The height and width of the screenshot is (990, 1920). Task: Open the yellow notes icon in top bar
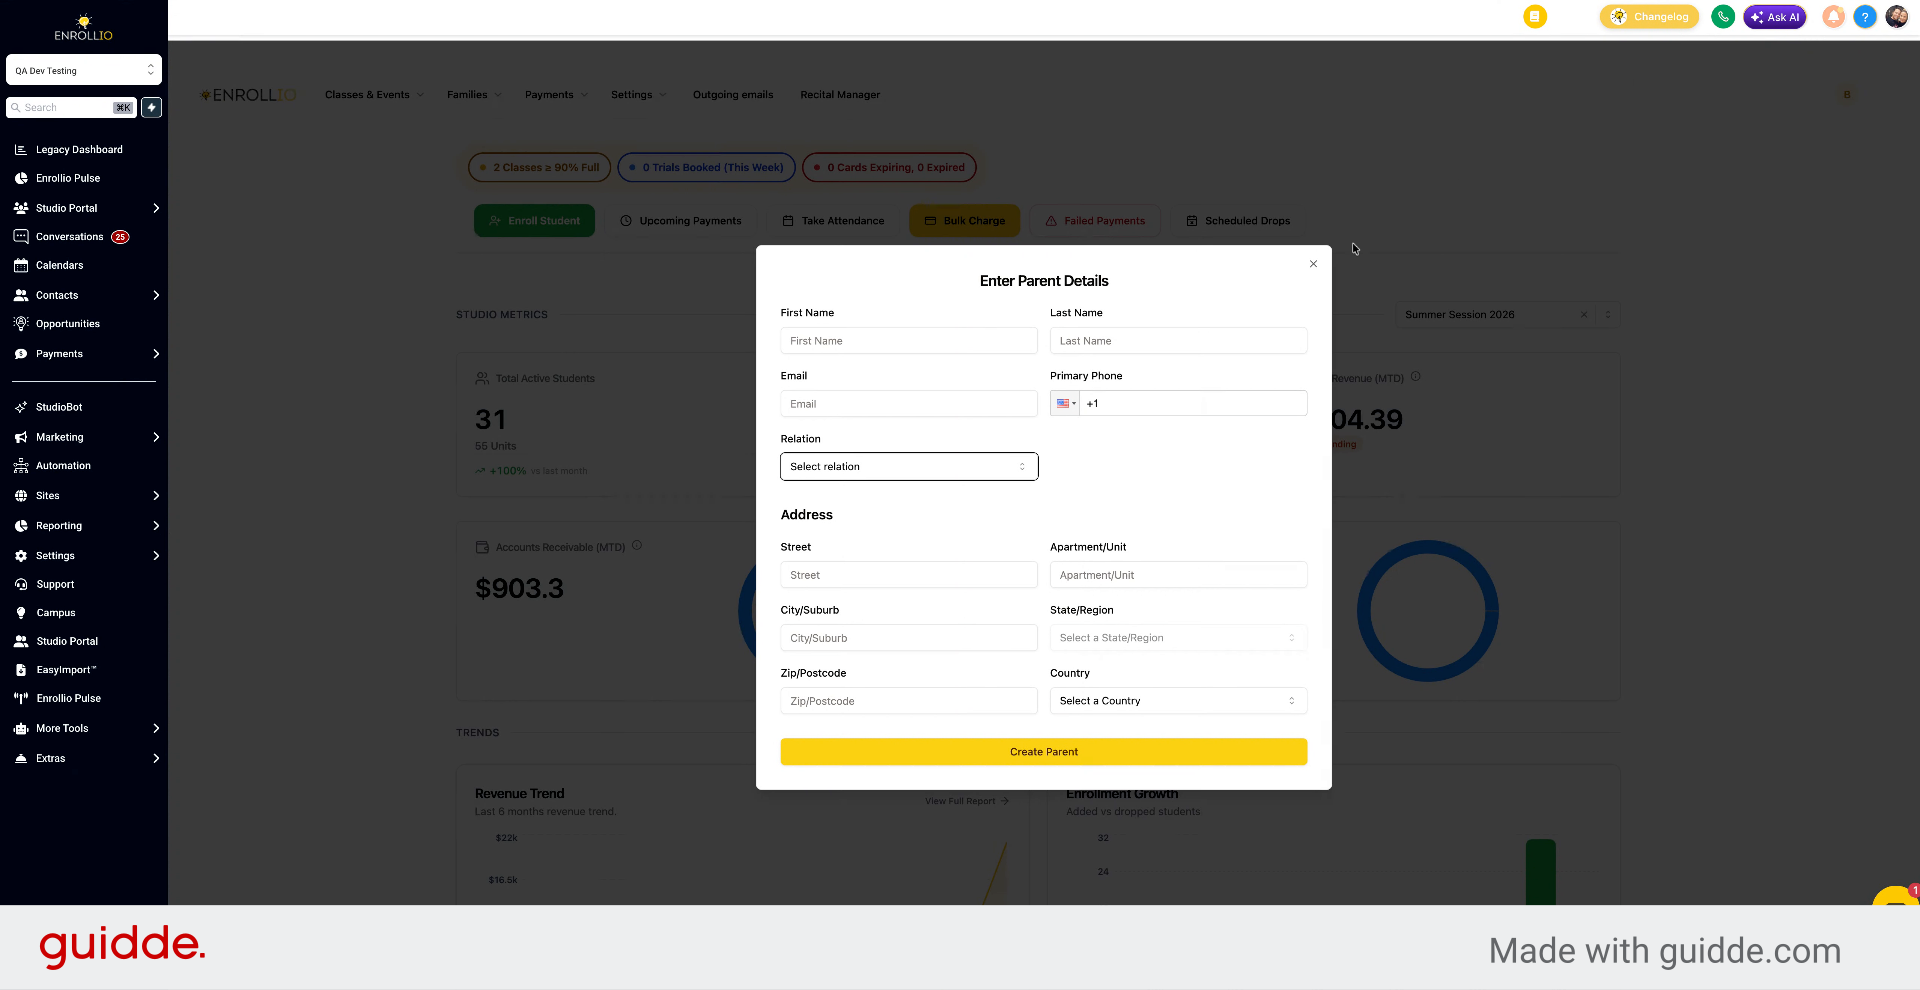point(1535,17)
